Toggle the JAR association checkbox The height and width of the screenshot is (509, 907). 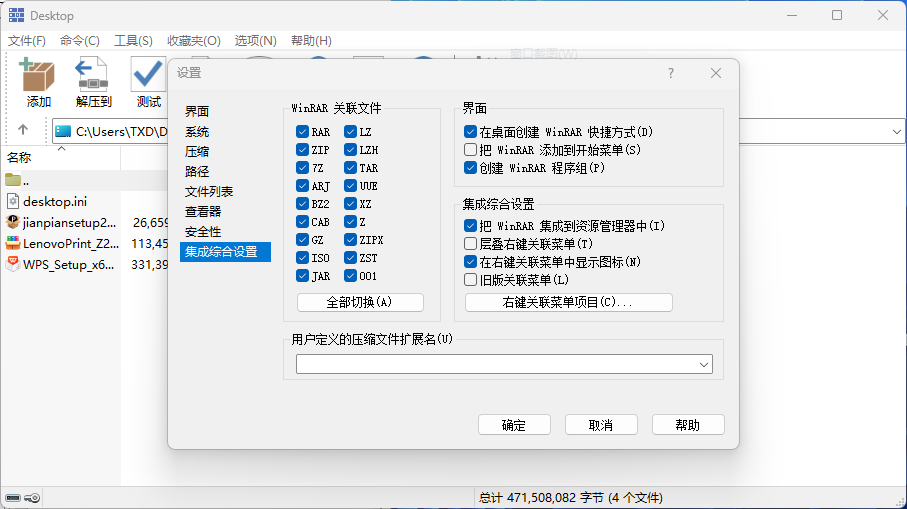click(302, 275)
